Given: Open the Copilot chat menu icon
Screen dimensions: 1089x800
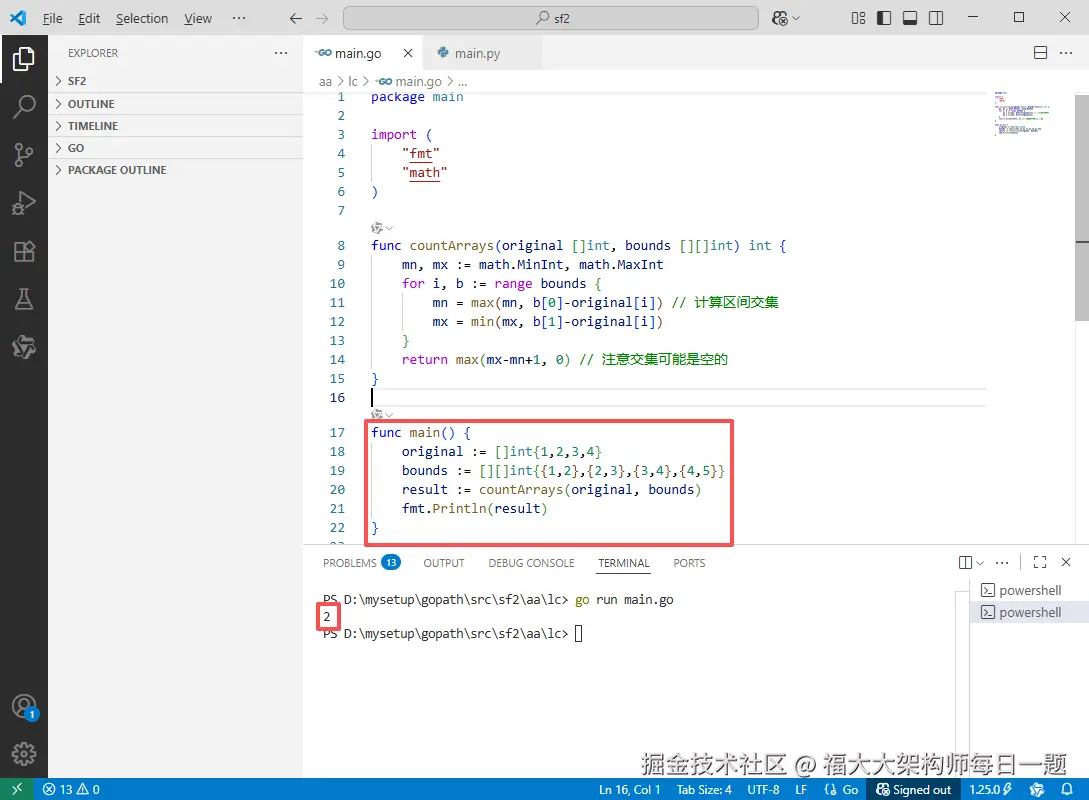Looking at the screenshot, I should pos(785,19).
